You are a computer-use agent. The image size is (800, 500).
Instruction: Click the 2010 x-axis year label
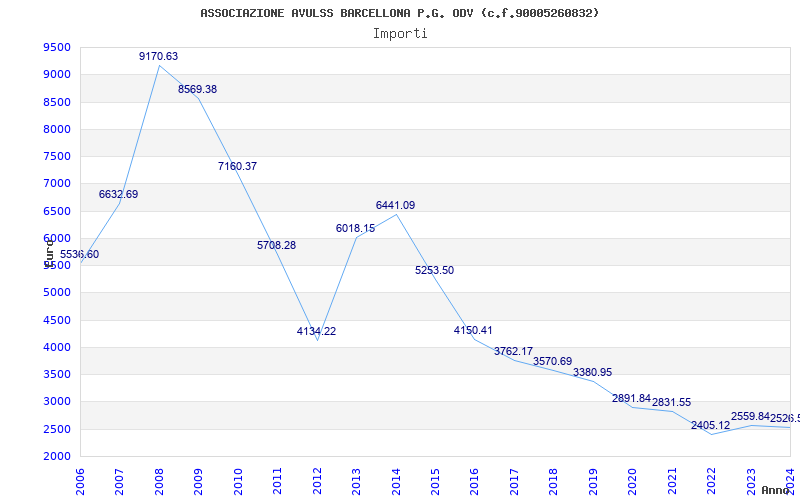[238, 482]
